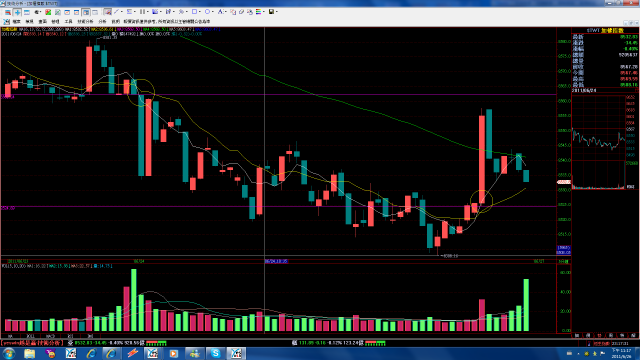Click the intraday mini chart in right panel
This screenshot has width=640, height=360.
click(598, 142)
